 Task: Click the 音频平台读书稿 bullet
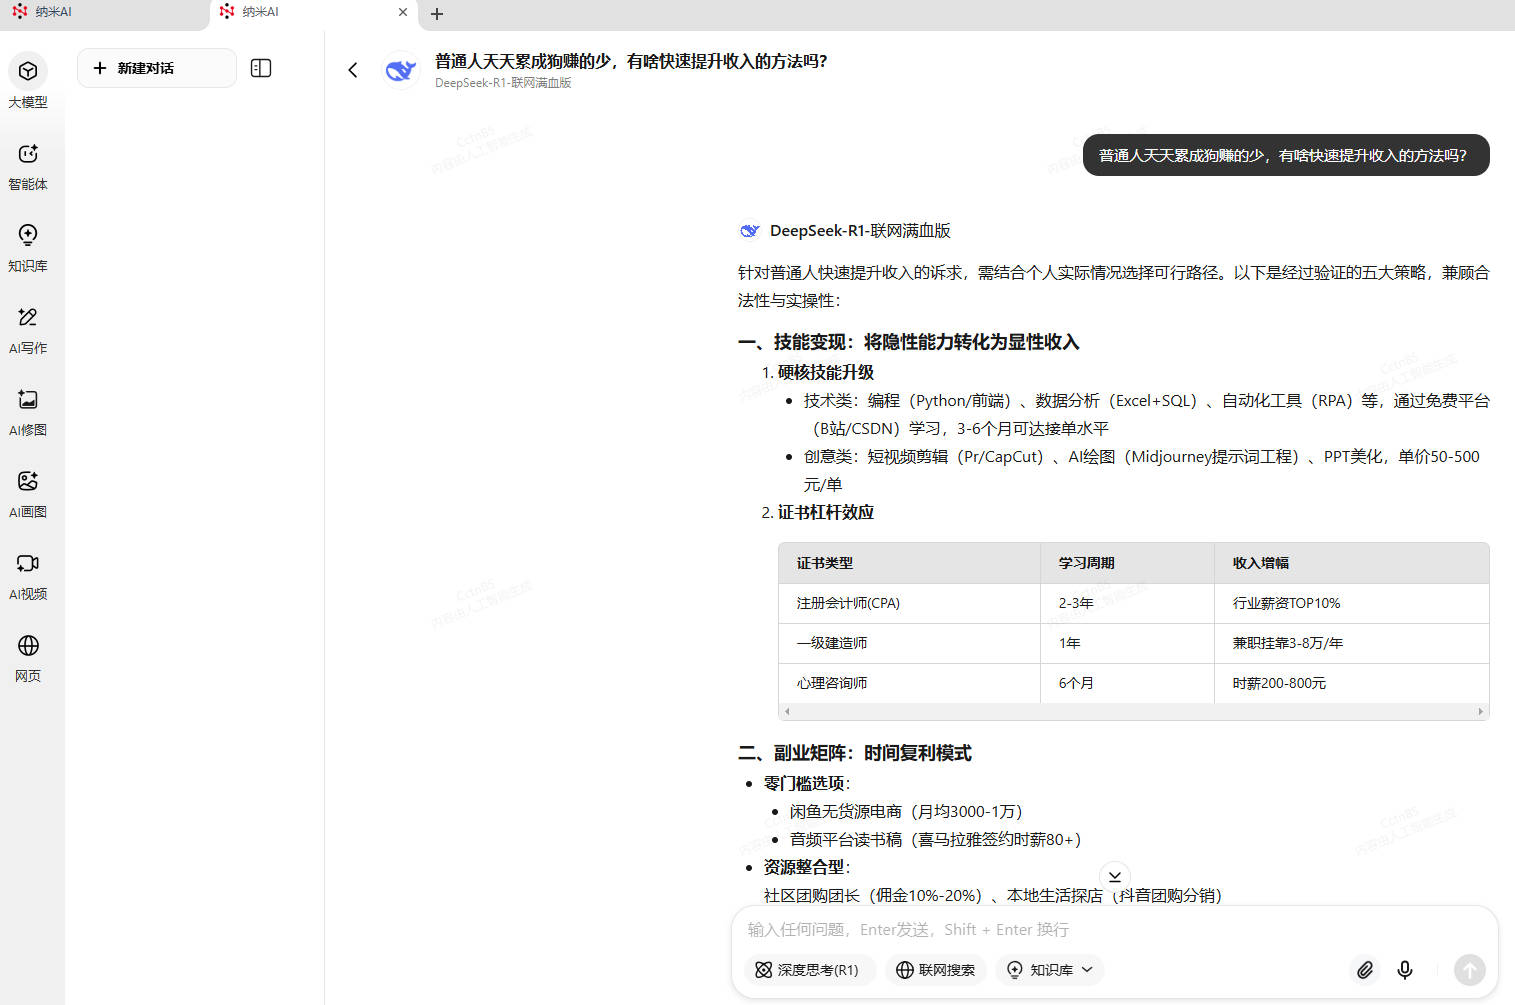(x=935, y=839)
